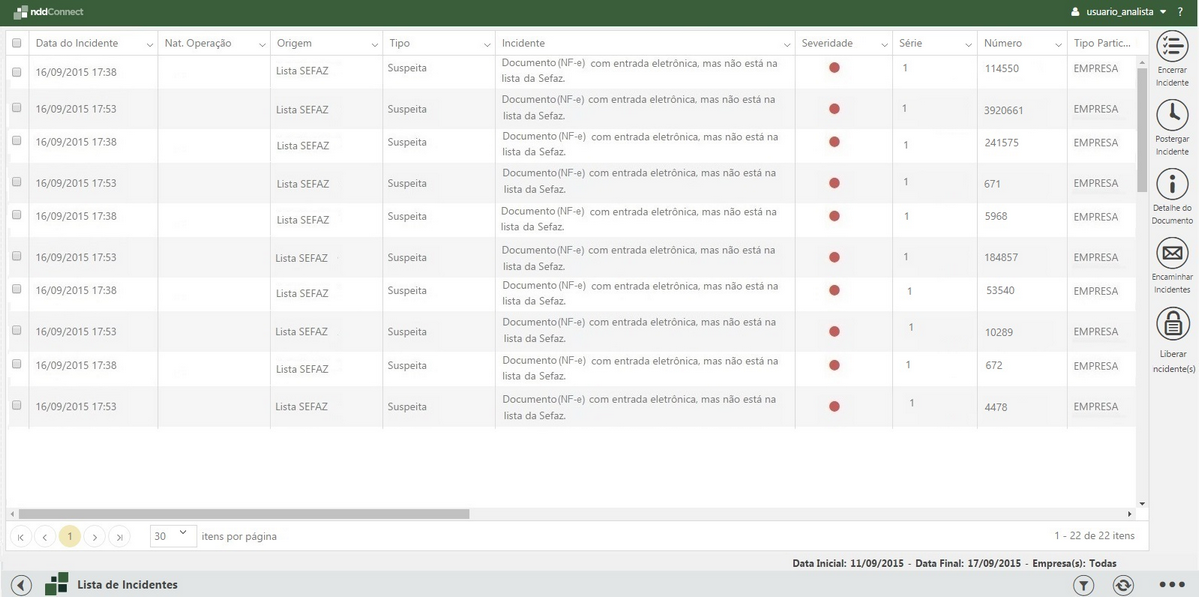Click the Encaminhar Incidentes envelope icon

(1171, 254)
